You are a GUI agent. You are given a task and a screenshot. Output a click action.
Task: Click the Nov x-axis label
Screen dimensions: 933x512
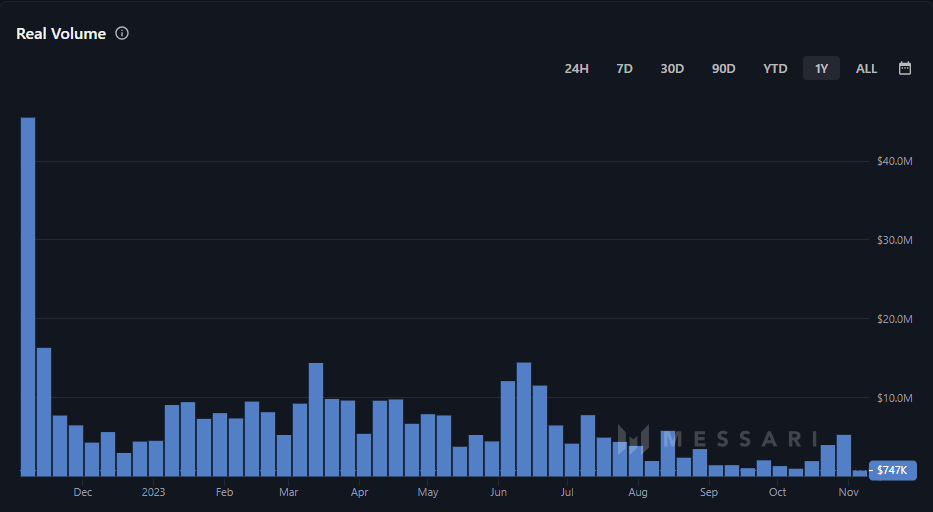(849, 492)
